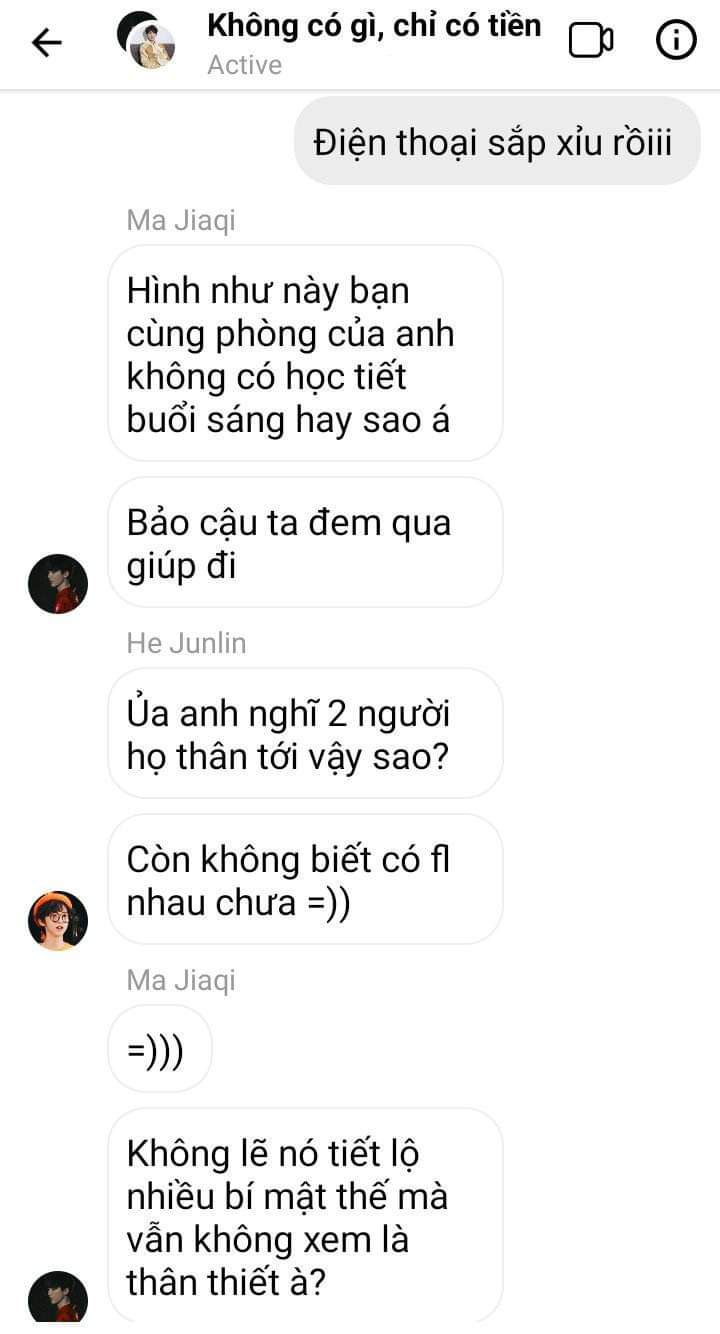Select the 'Điện thoại sắp xỉu rồiii' message
The width and height of the screenshot is (720, 1334).
pyautogui.click(x=497, y=141)
